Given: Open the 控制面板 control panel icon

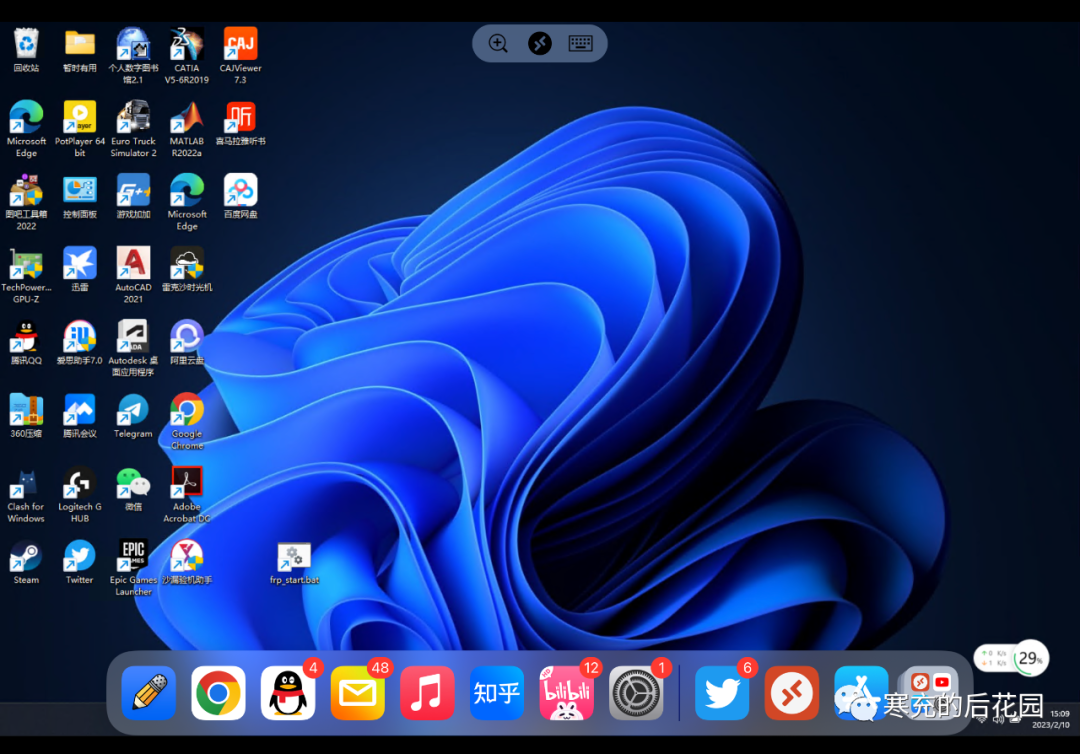Looking at the screenshot, I should pyautogui.click(x=80, y=196).
